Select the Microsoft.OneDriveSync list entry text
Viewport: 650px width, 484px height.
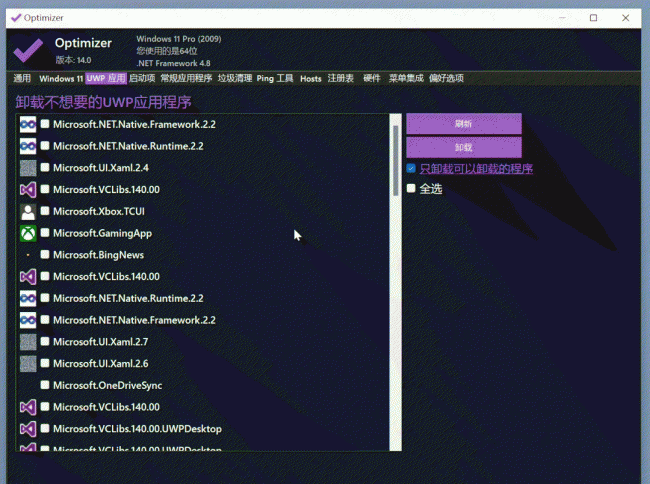[107, 385]
